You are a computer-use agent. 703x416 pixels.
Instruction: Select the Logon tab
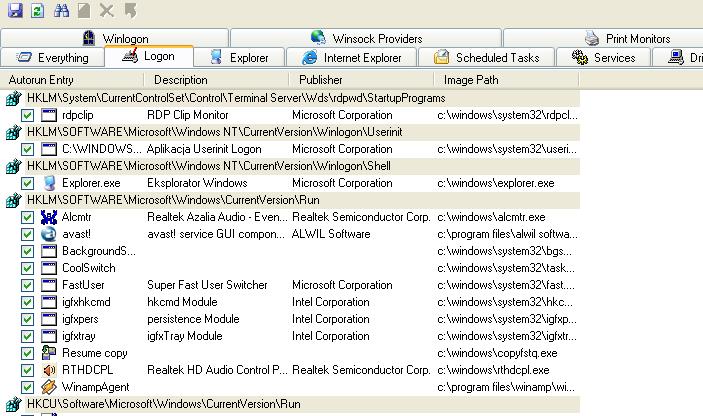pyautogui.click(x=149, y=56)
